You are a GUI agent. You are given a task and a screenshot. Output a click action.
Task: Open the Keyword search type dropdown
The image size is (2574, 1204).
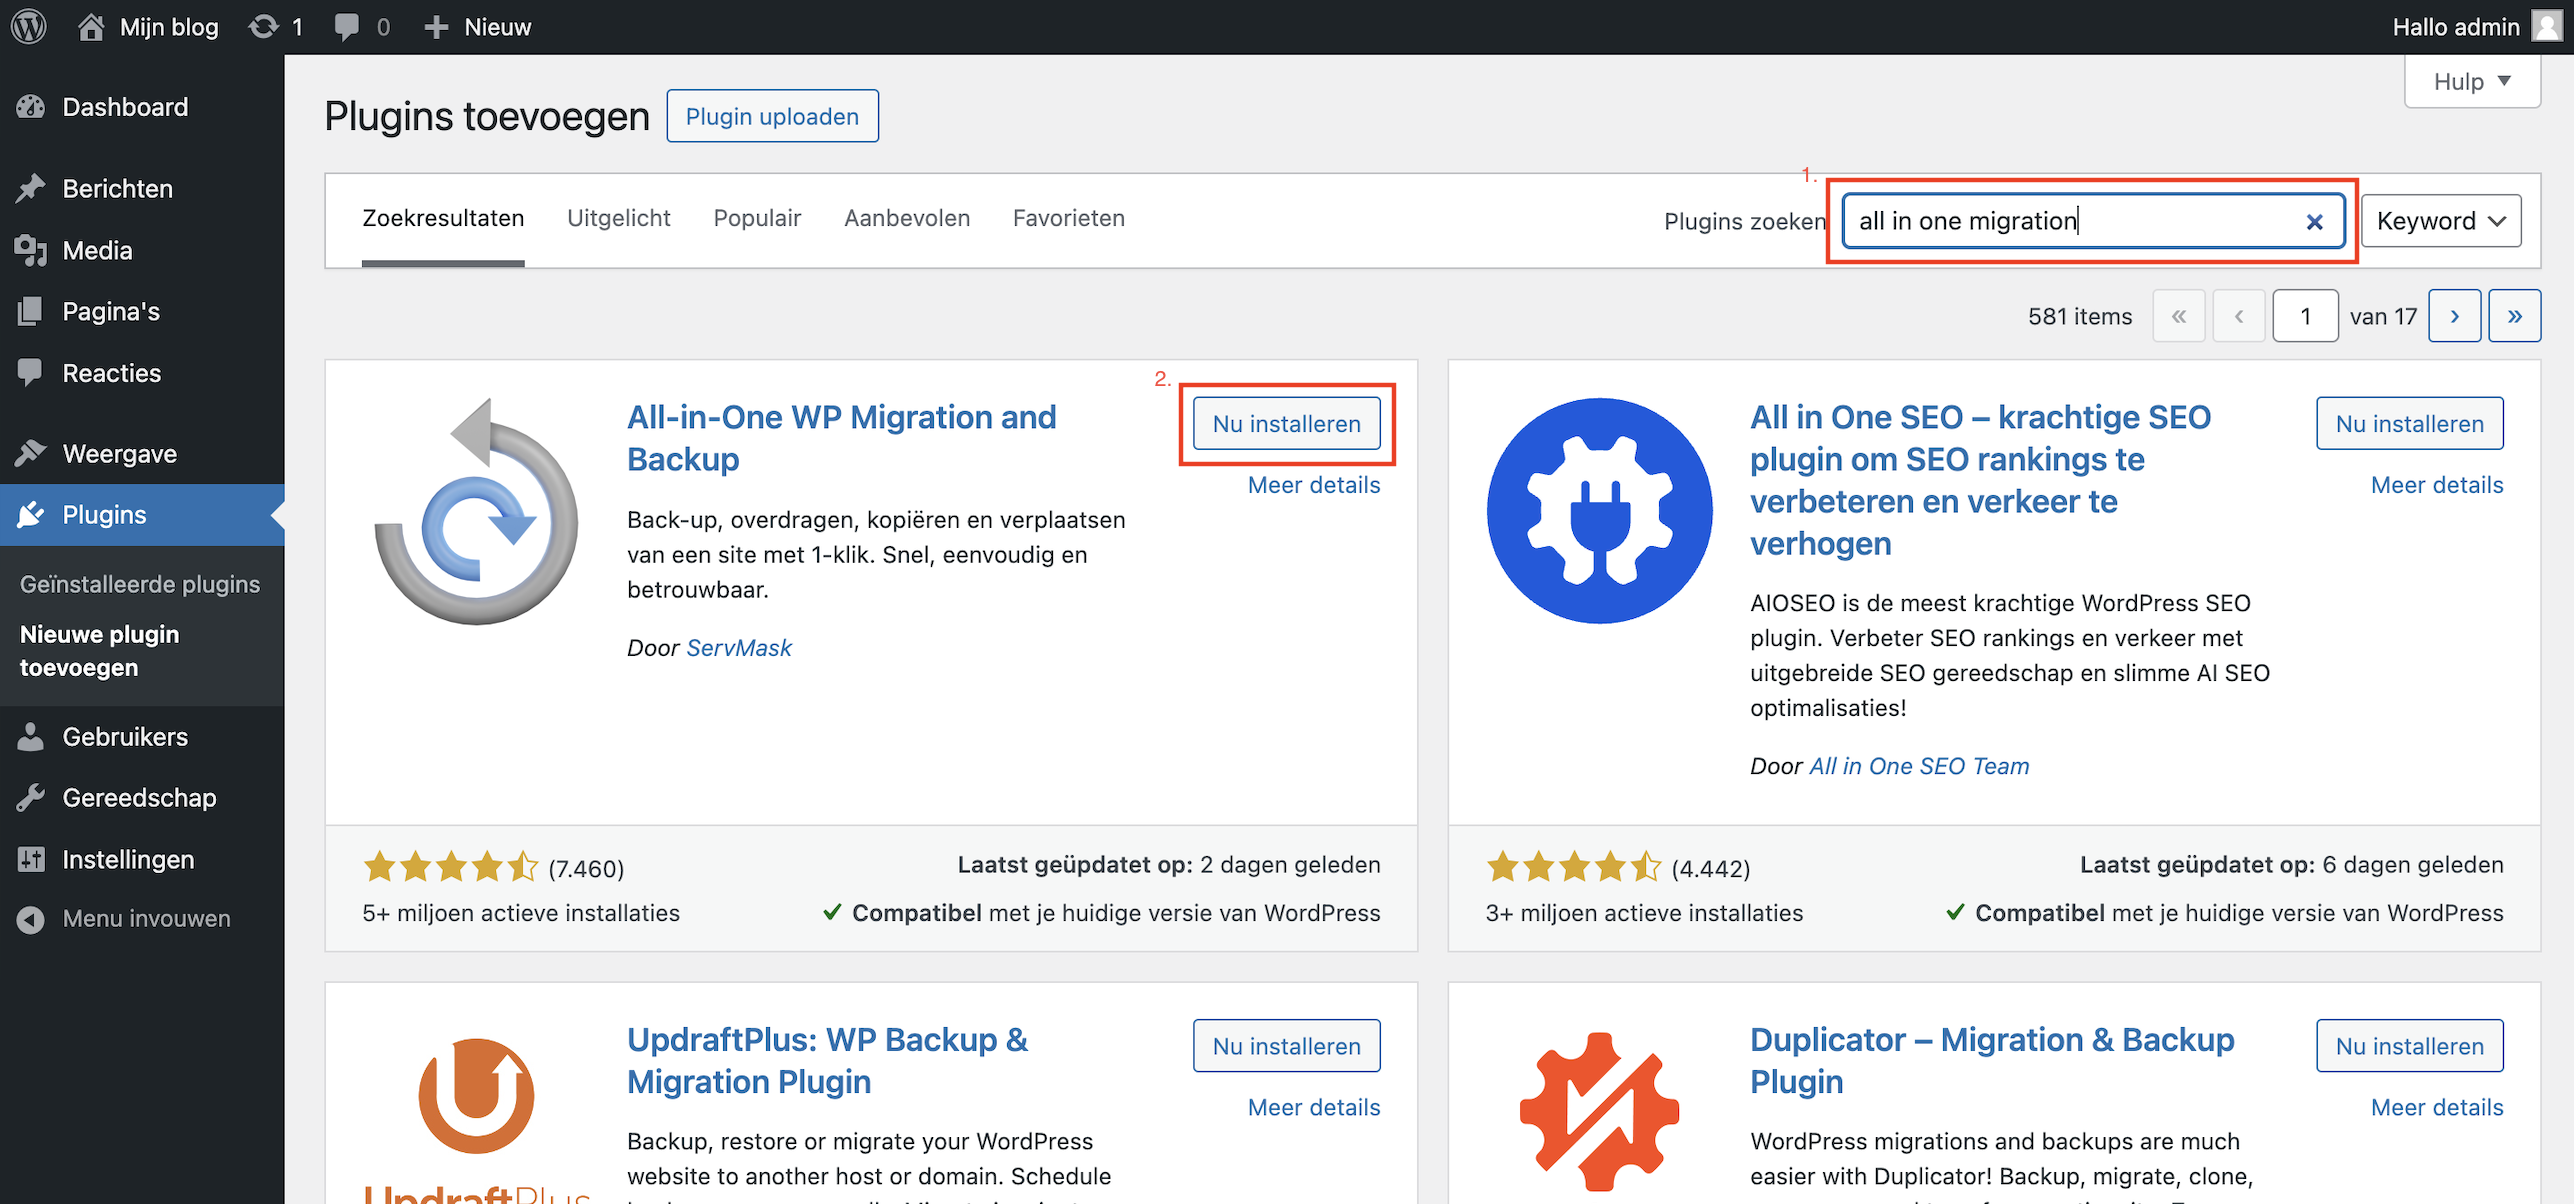[x=2440, y=221]
